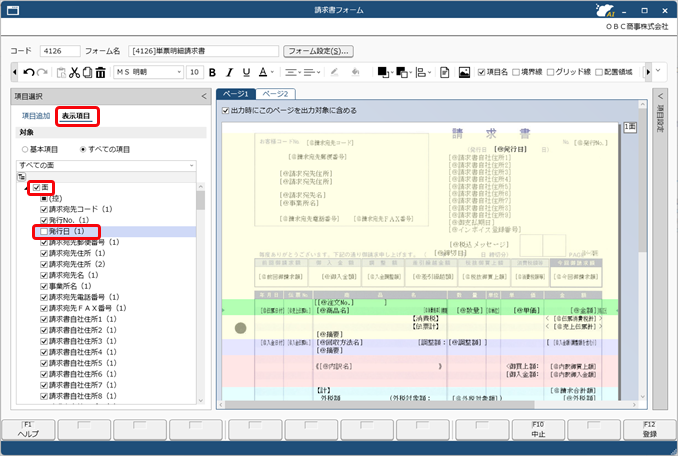This screenshot has height=456, width=678.
Task: Click the insert text document icon
Action: [445, 72]
